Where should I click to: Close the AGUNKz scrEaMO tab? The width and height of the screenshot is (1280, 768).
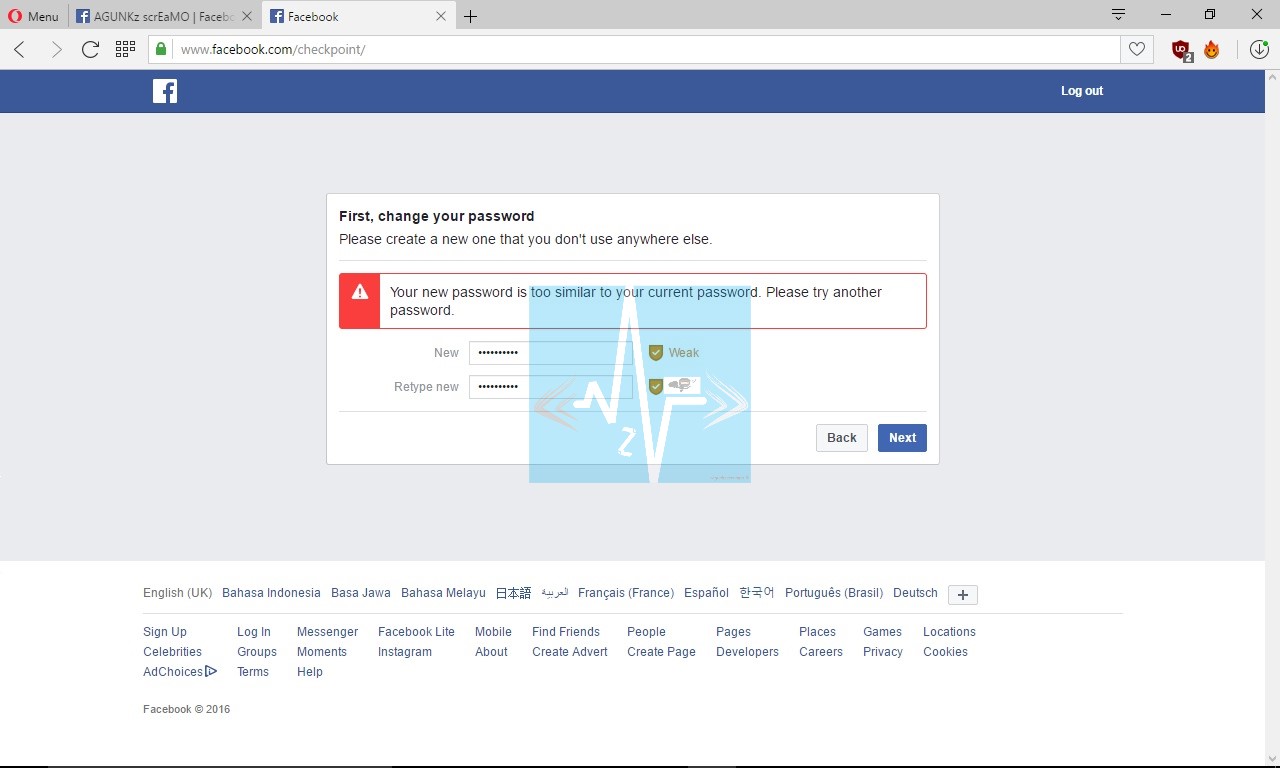tap(247, 16)
